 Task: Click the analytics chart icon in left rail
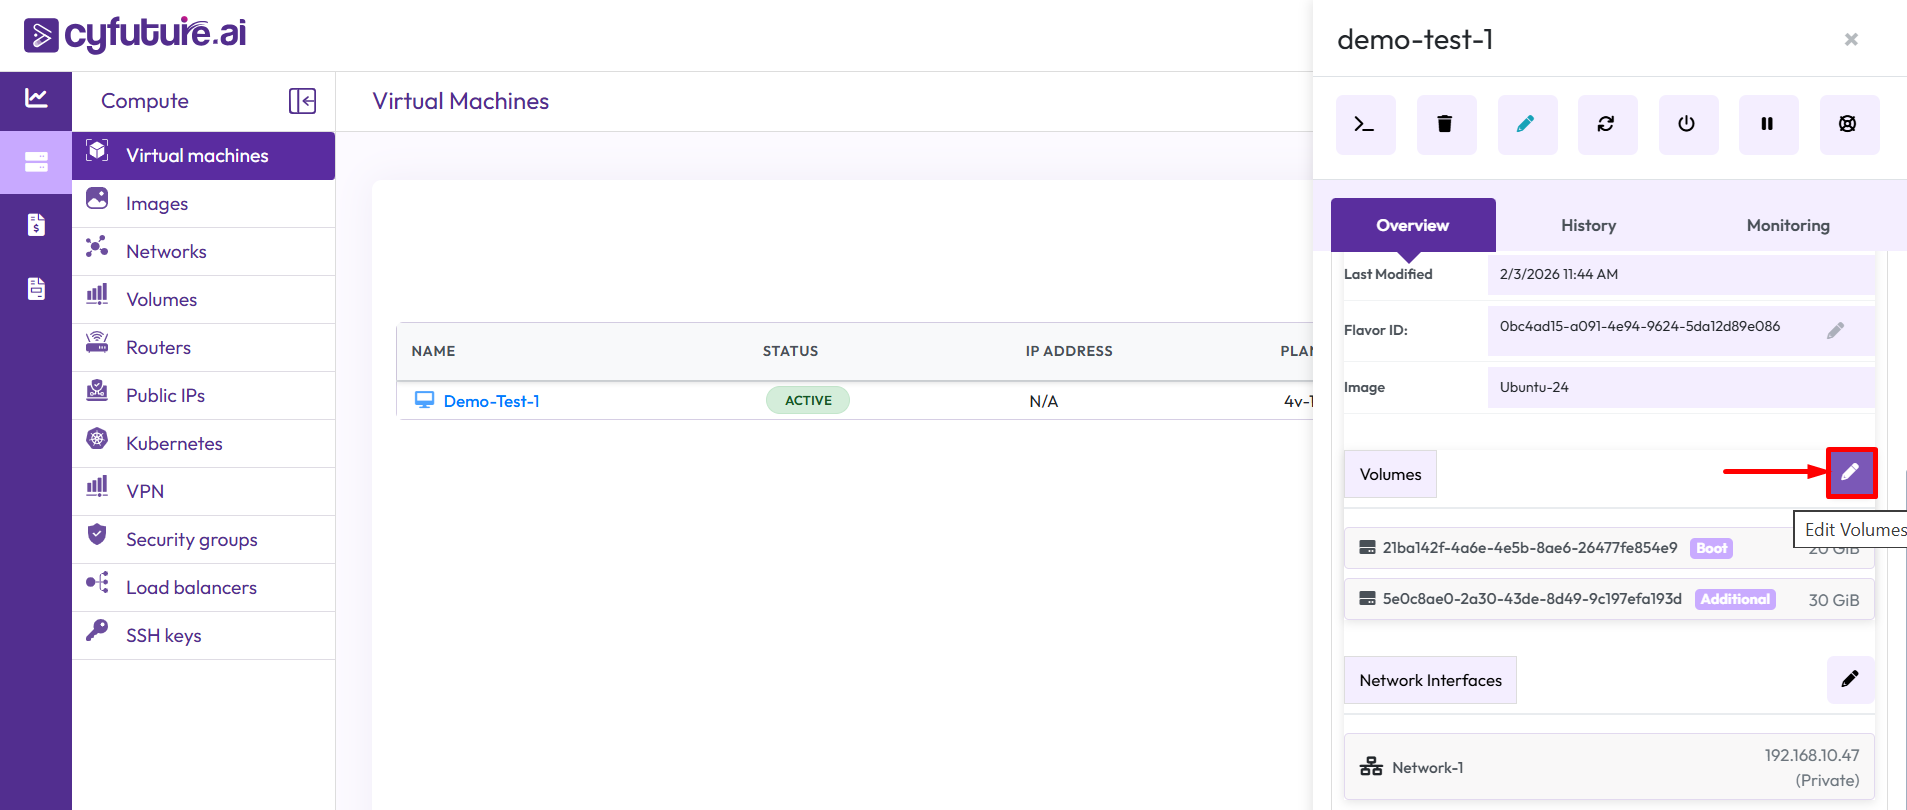click(36, 98)
